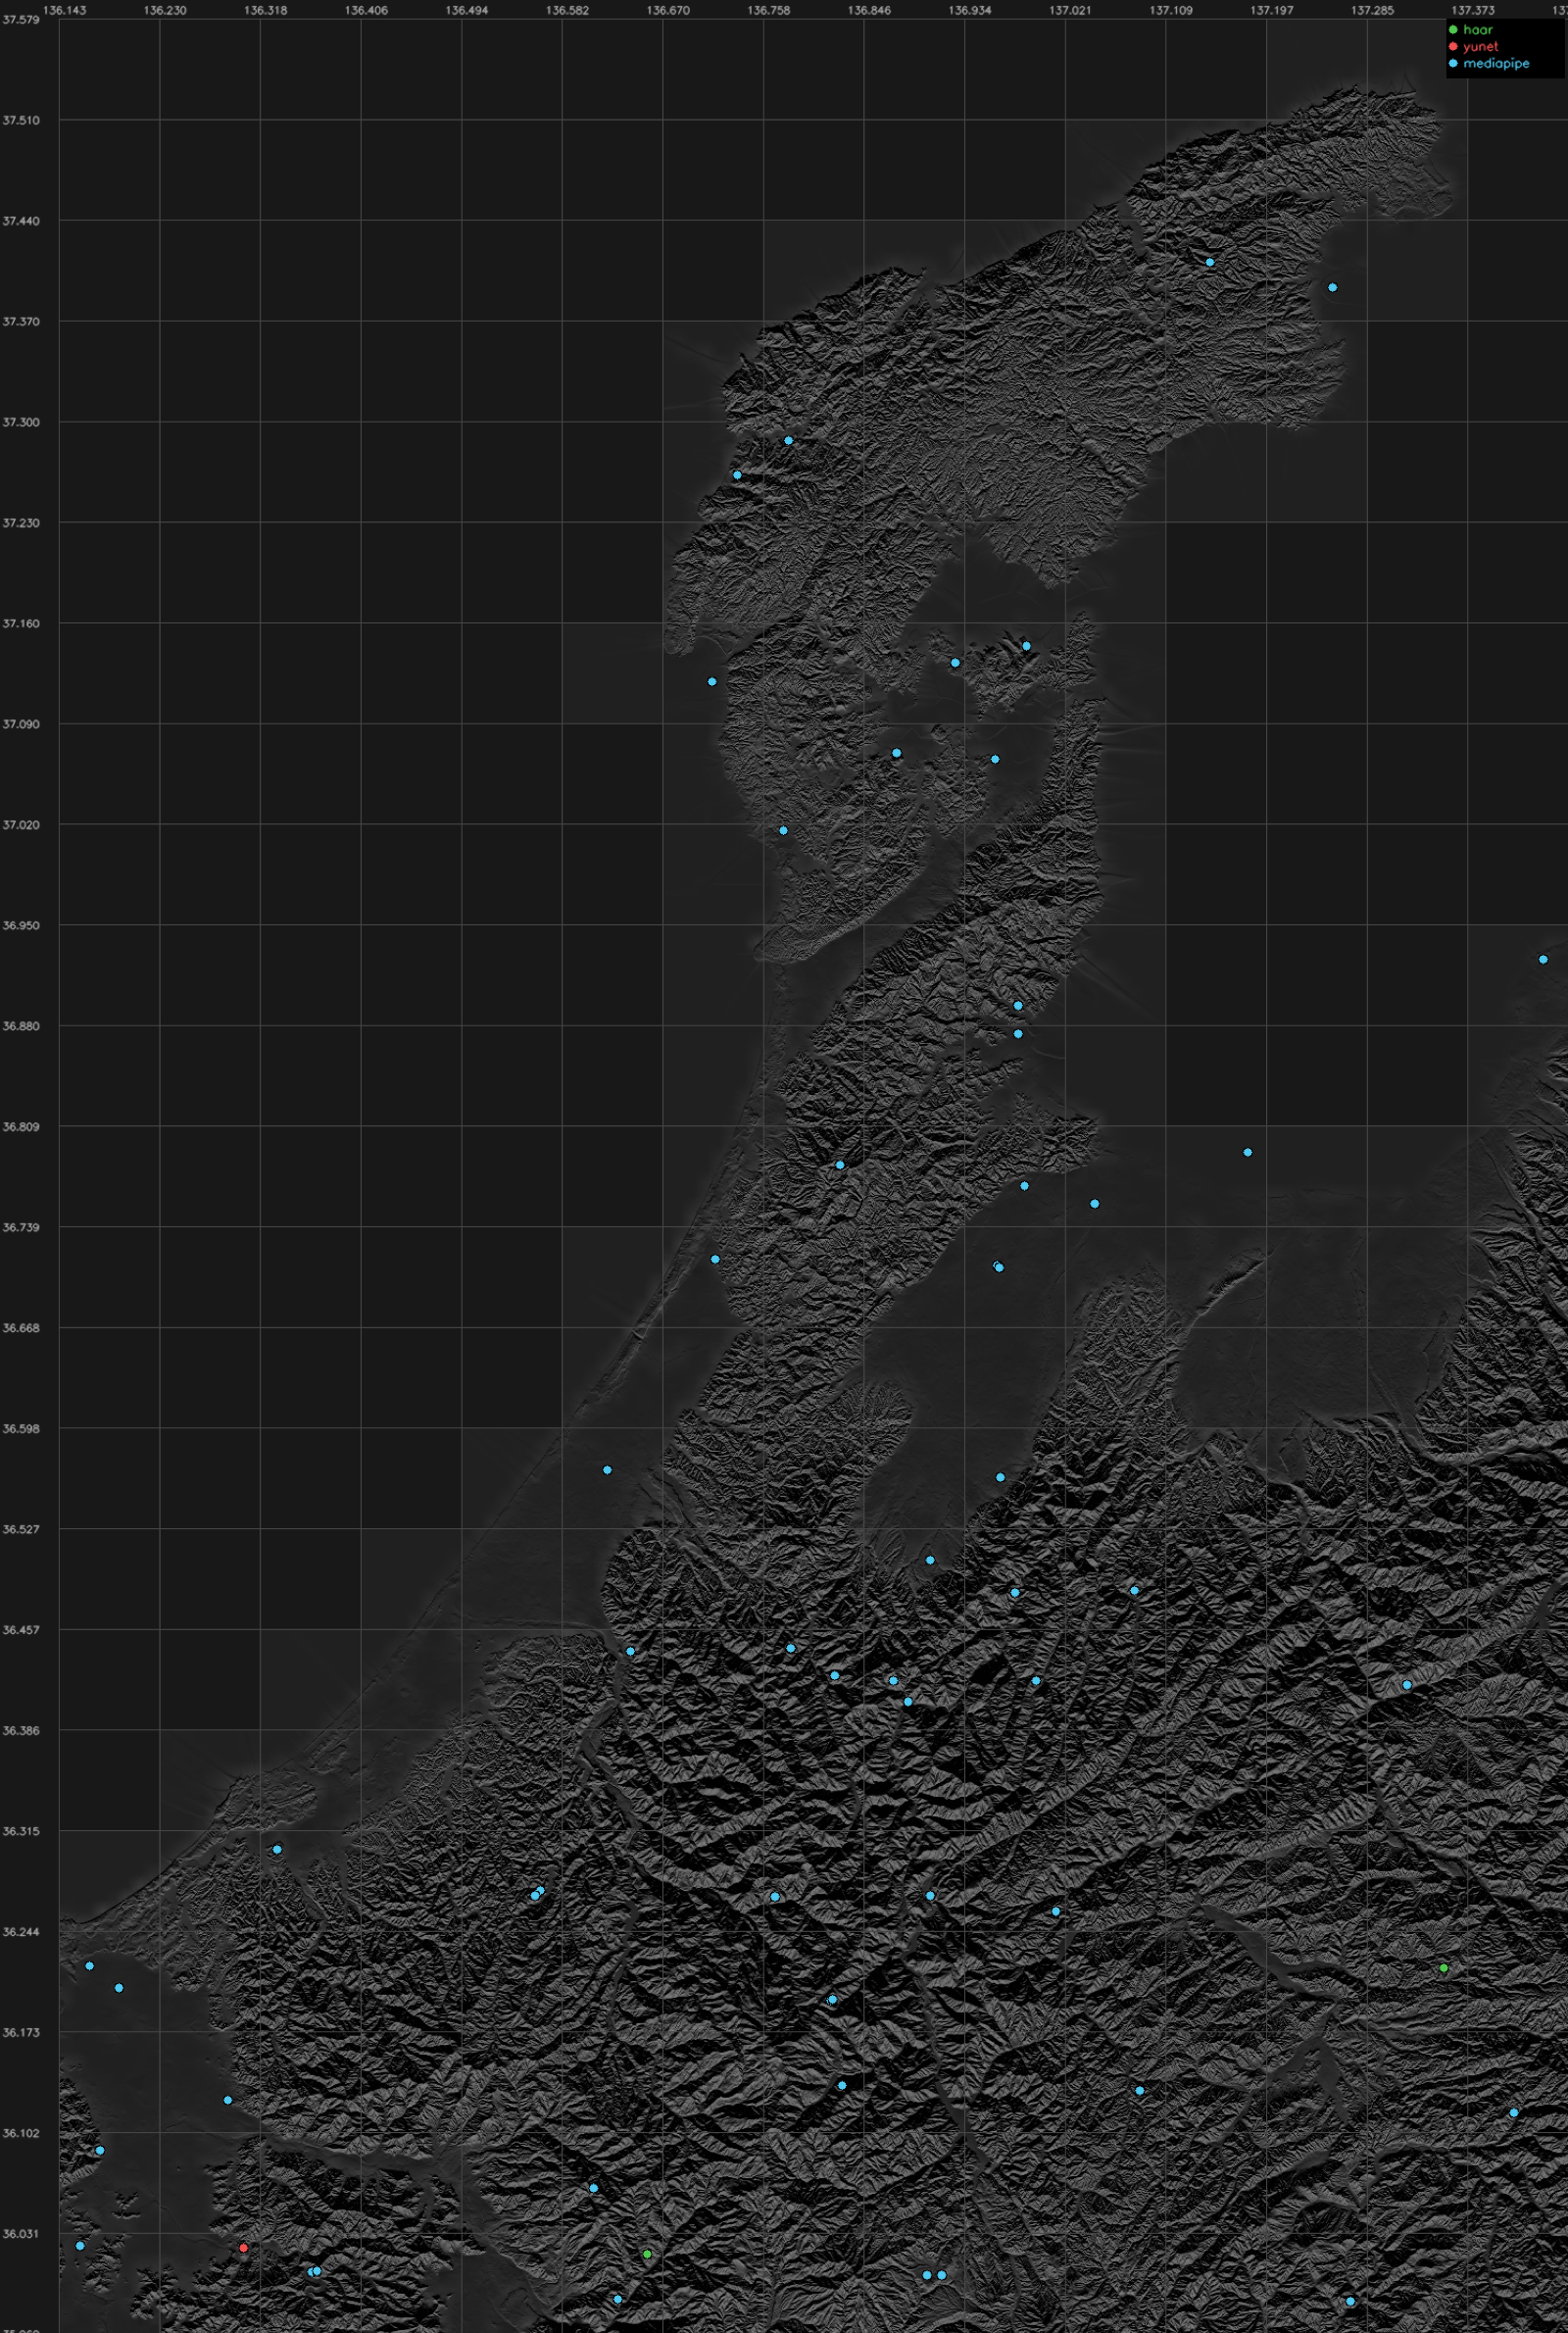
Task: Click latitude axis label 36.598
Action: 21,1429
